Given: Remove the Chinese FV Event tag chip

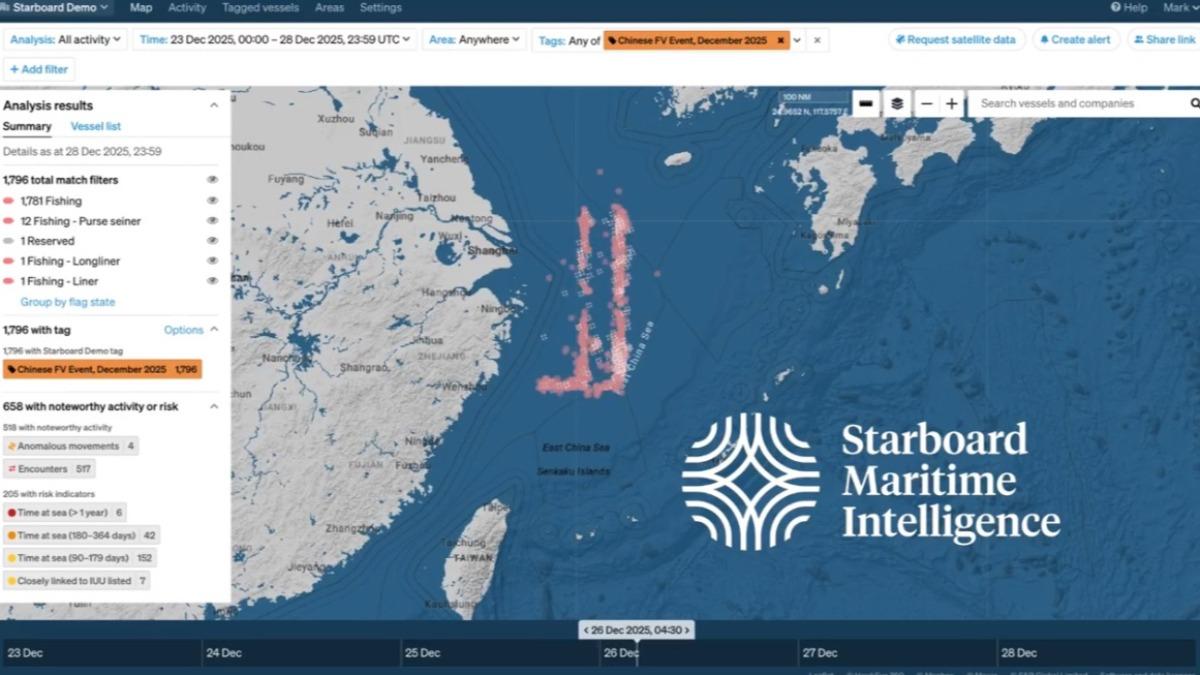Looking at the screenshot, I should (x=781, y=40).
